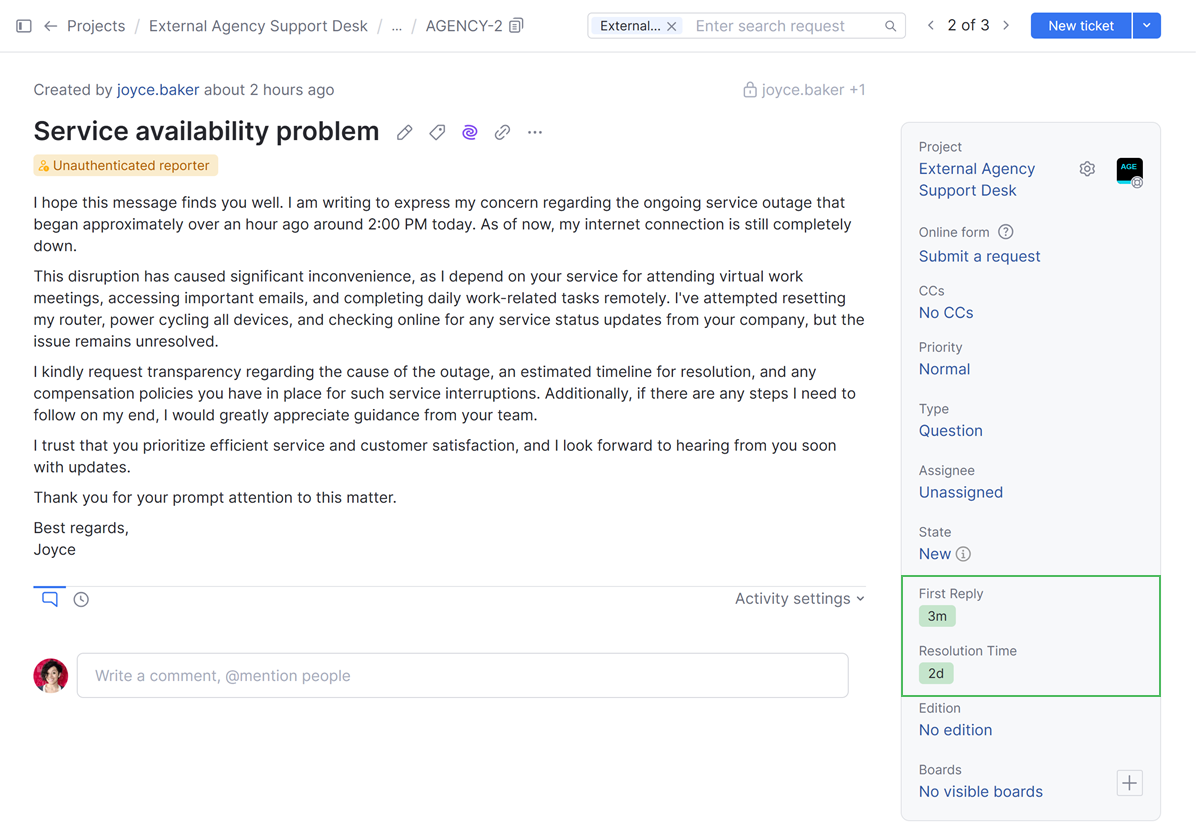Open the New ticket dropdown arrow
The width and height of the screenshot is (1201, 835).
1147,26
